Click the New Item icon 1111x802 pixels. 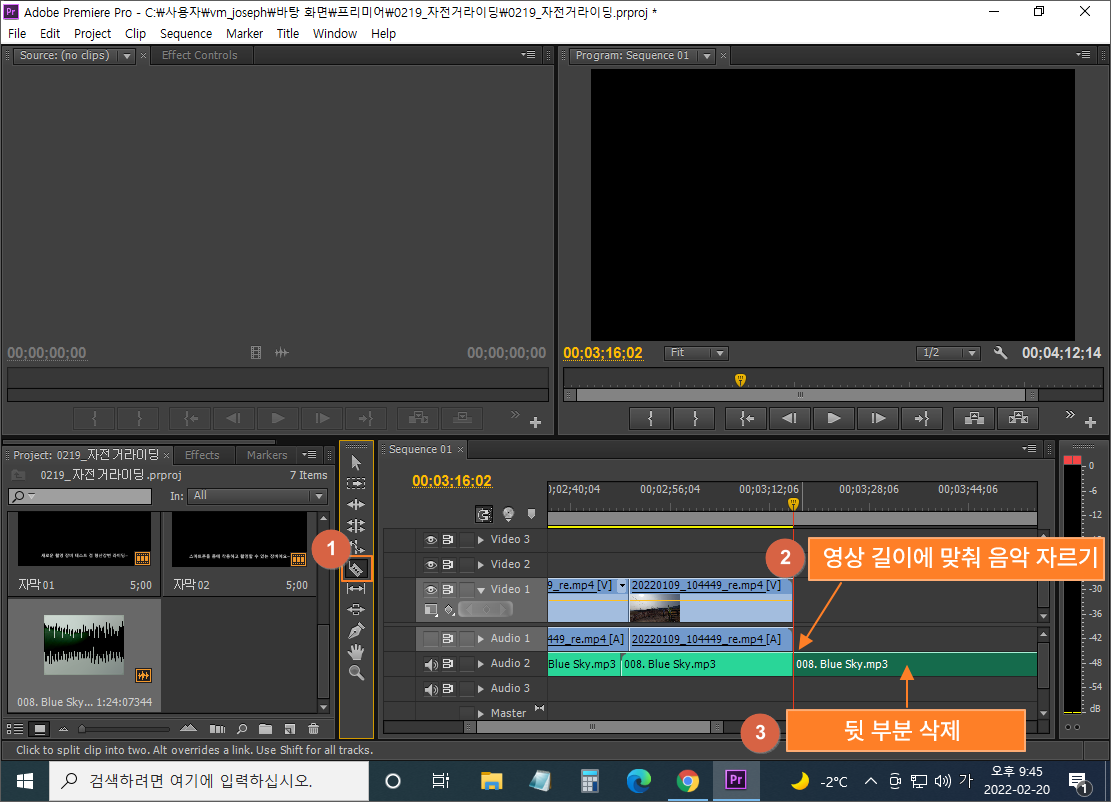tap(289, 728)
